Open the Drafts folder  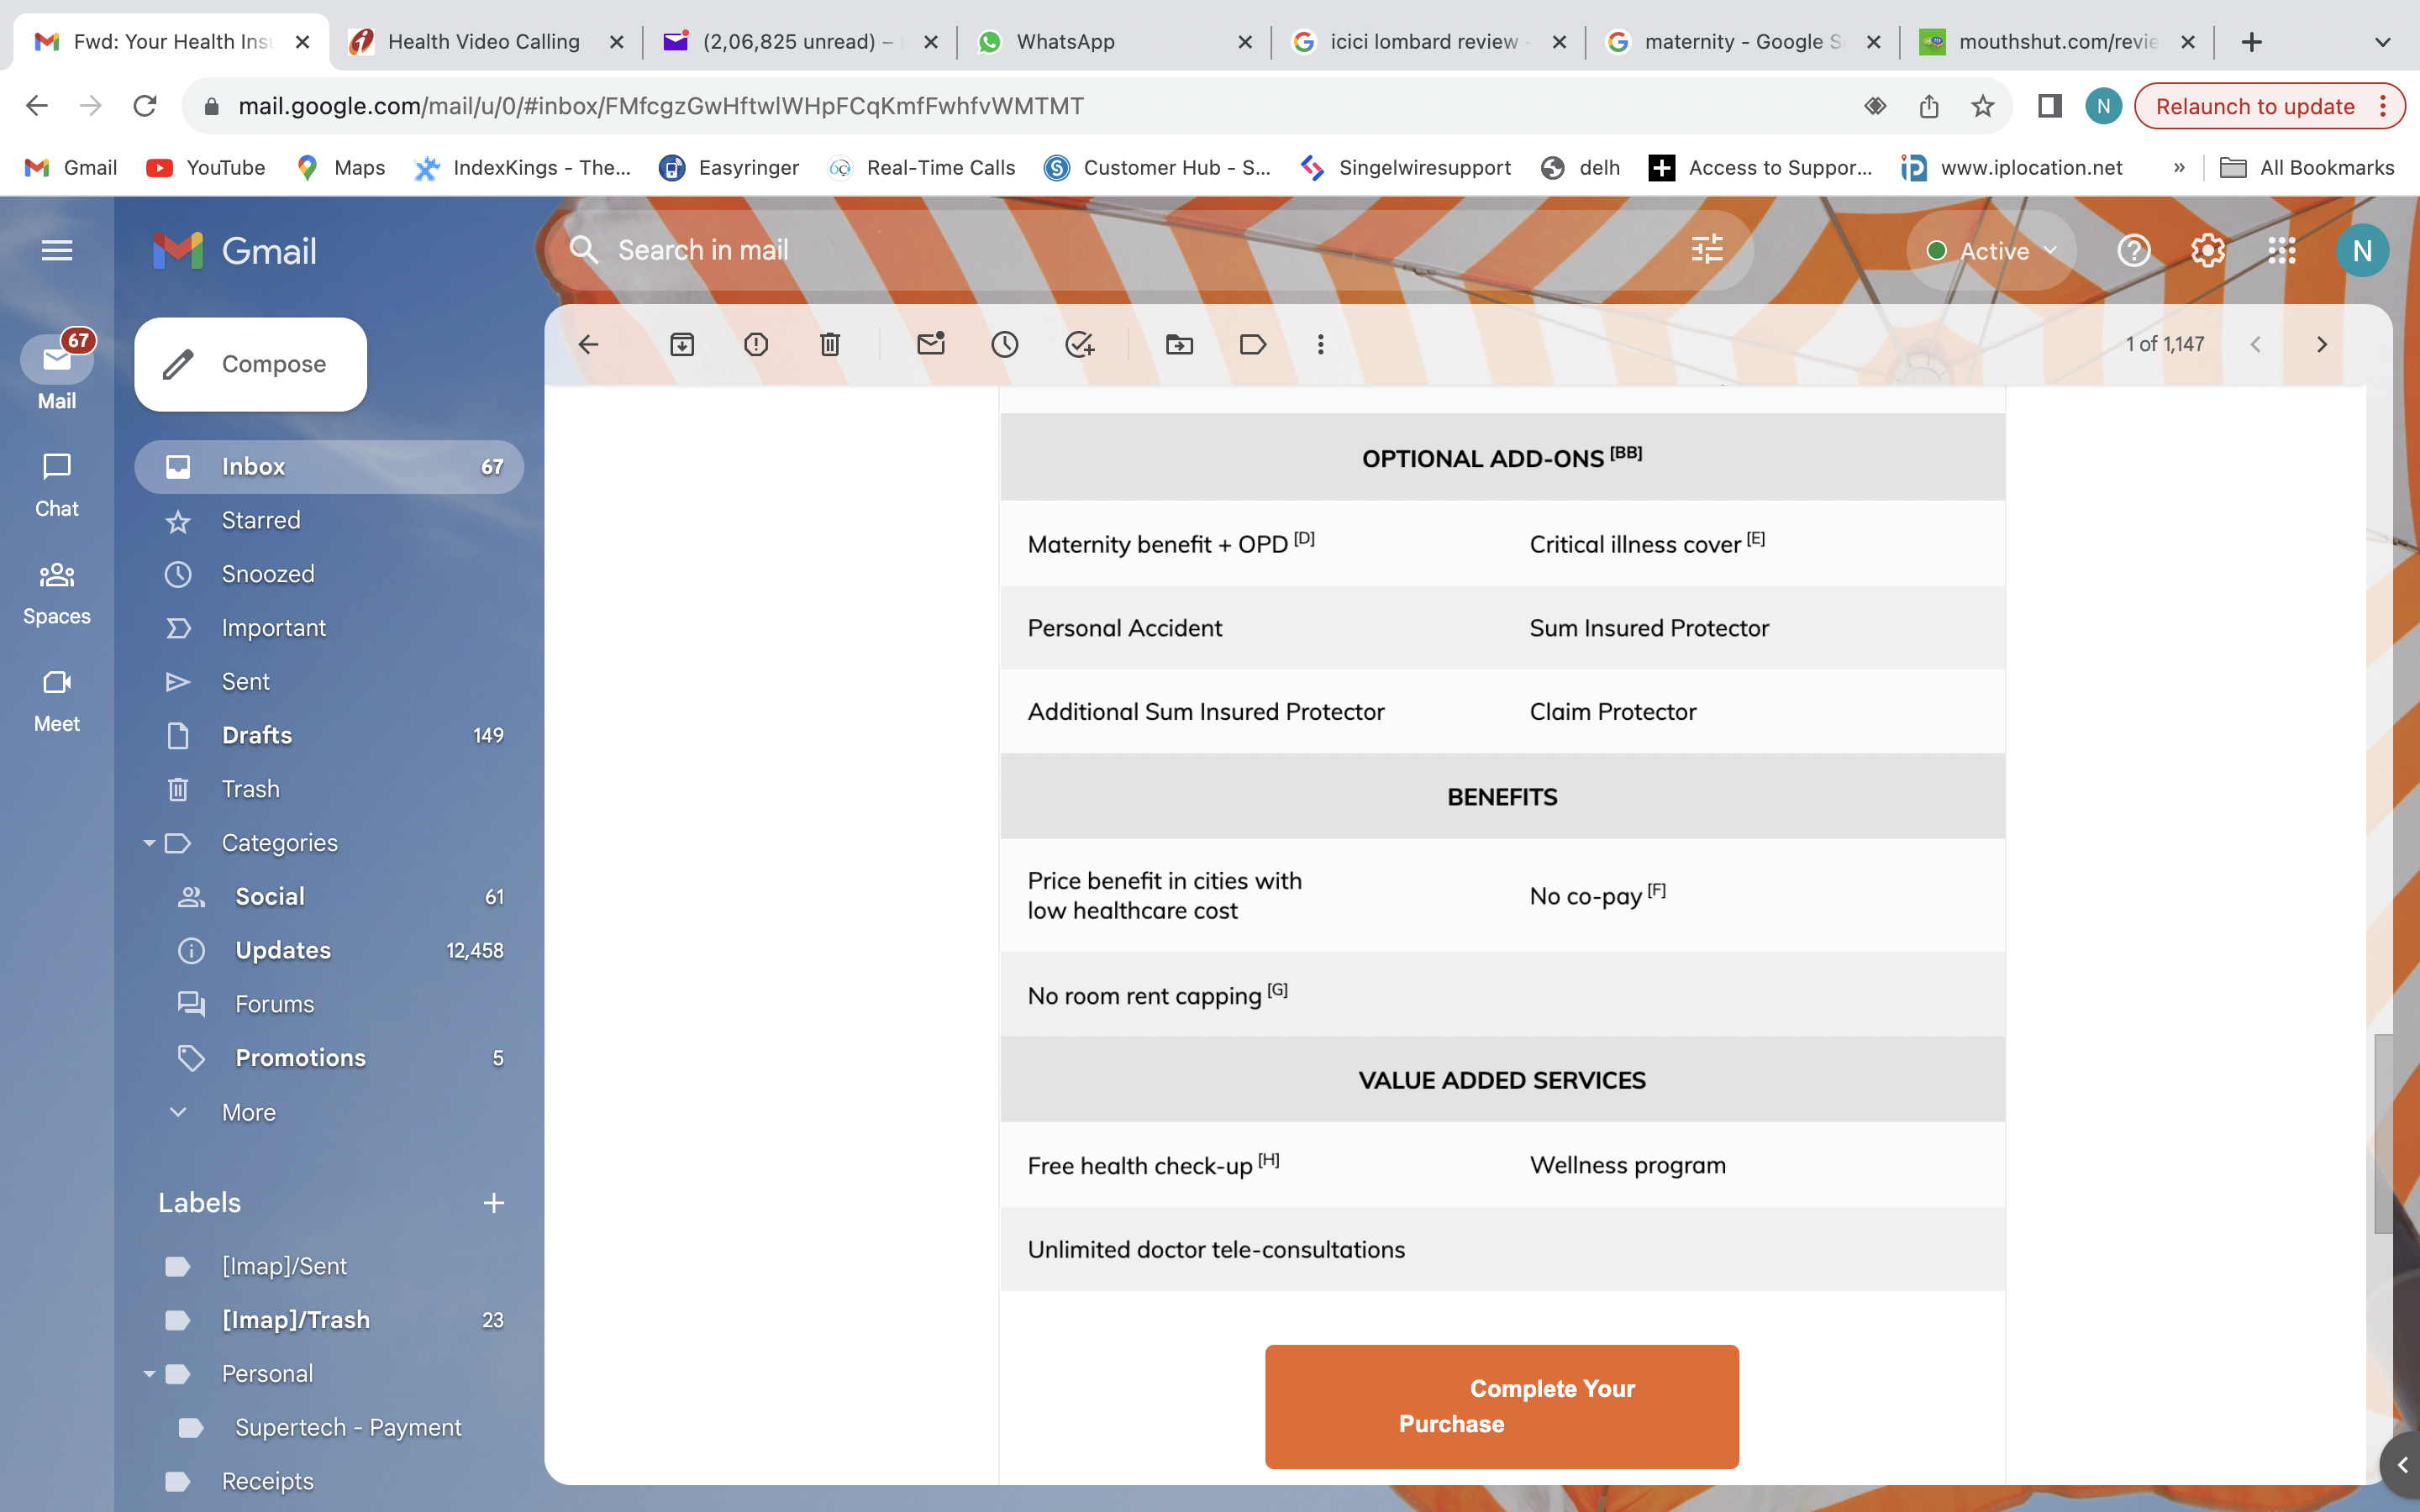tap(257, 735)
